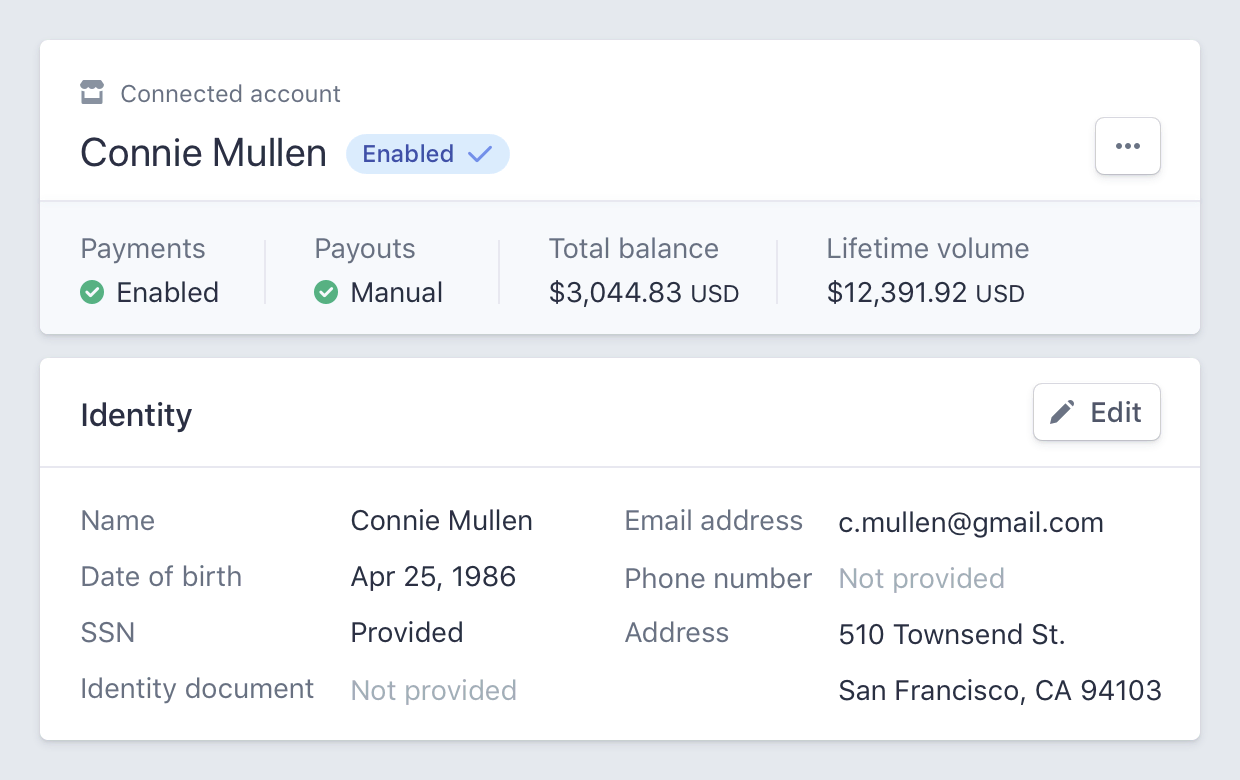Open the three-dot more options menu
The width and height of the screenshot is (1240, 780).
[1128, 146]
